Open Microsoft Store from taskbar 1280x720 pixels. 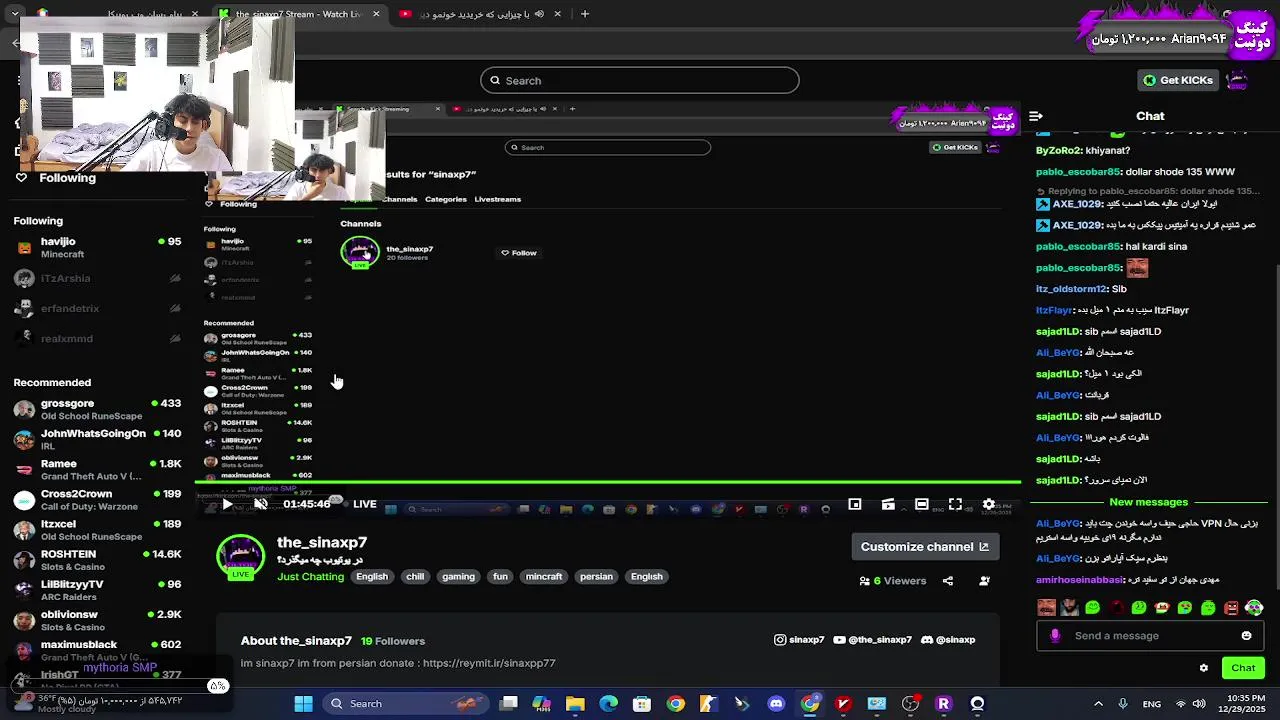click(642, 704)
